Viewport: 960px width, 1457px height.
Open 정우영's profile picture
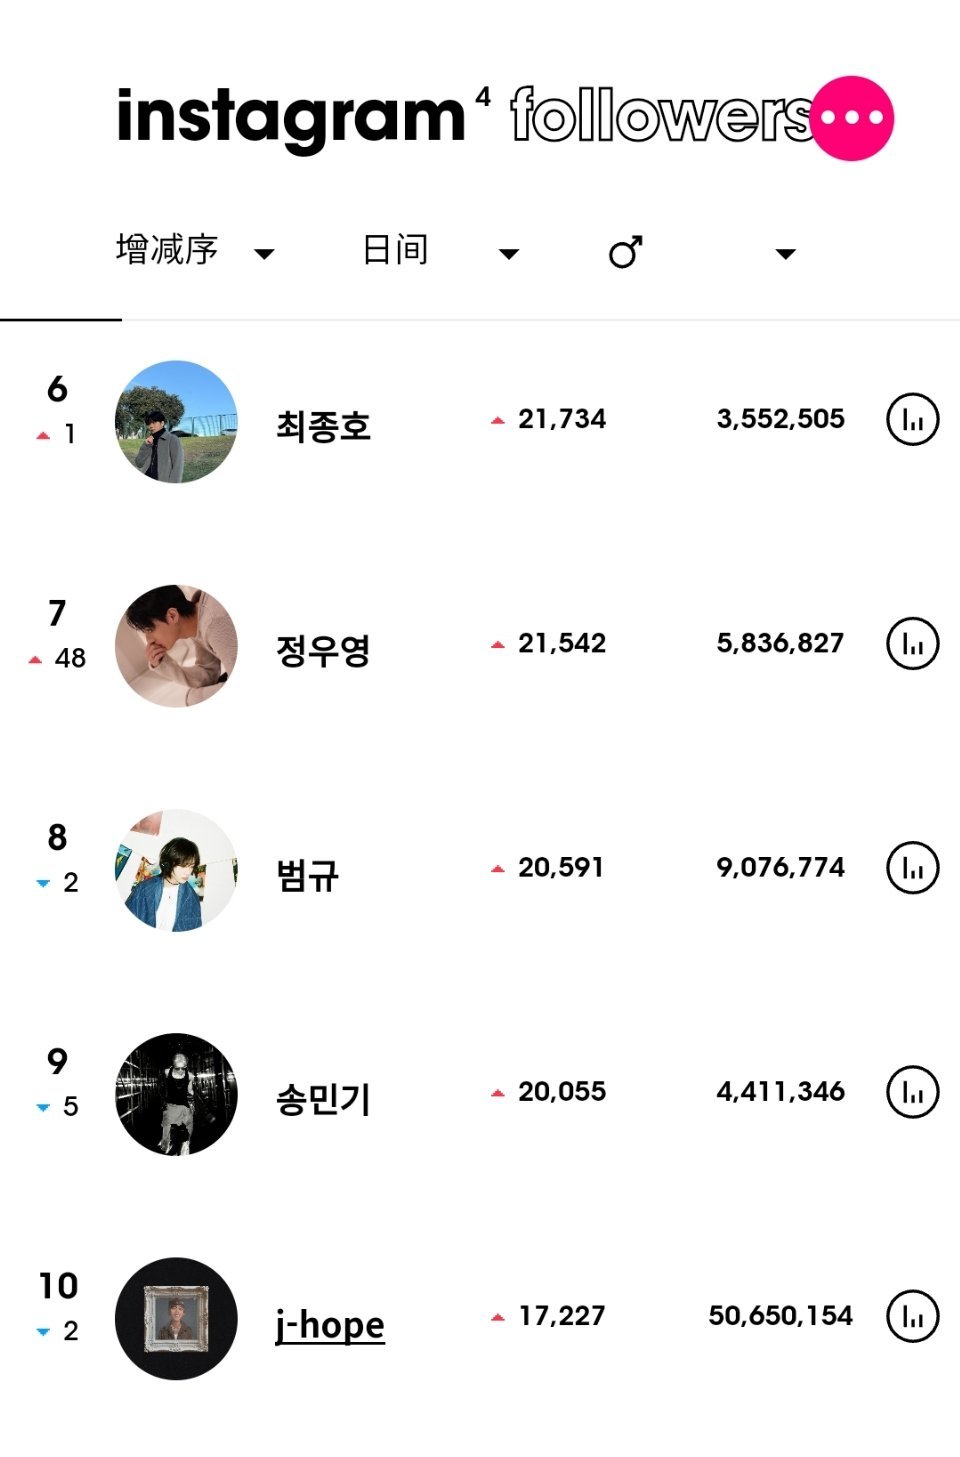176,646
